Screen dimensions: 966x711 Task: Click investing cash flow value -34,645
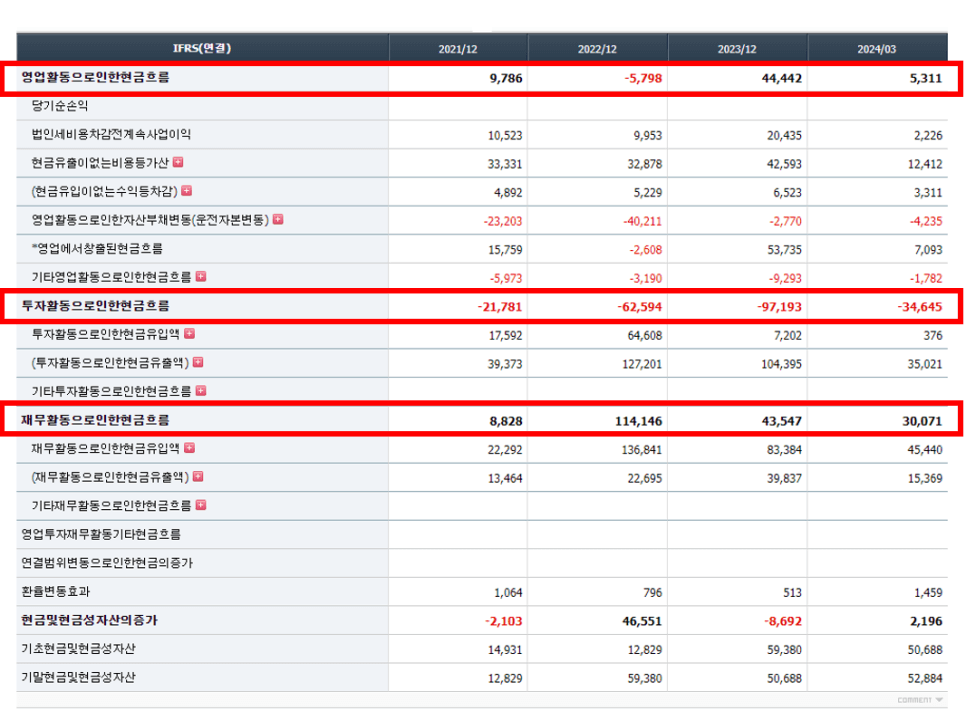920,307
